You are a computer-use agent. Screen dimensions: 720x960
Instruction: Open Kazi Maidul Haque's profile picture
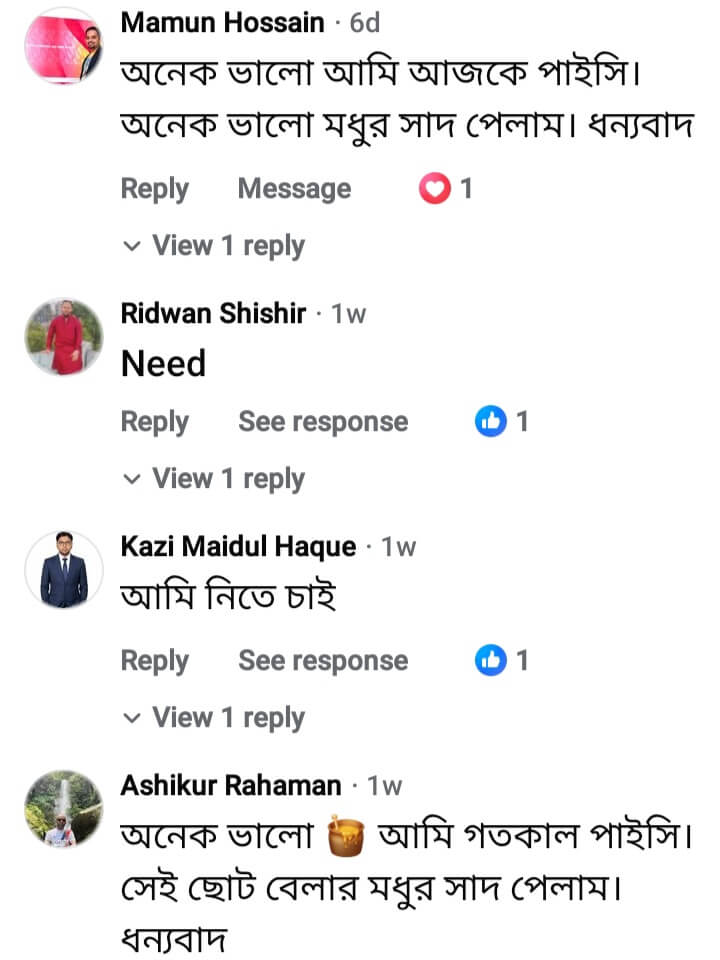63,570
